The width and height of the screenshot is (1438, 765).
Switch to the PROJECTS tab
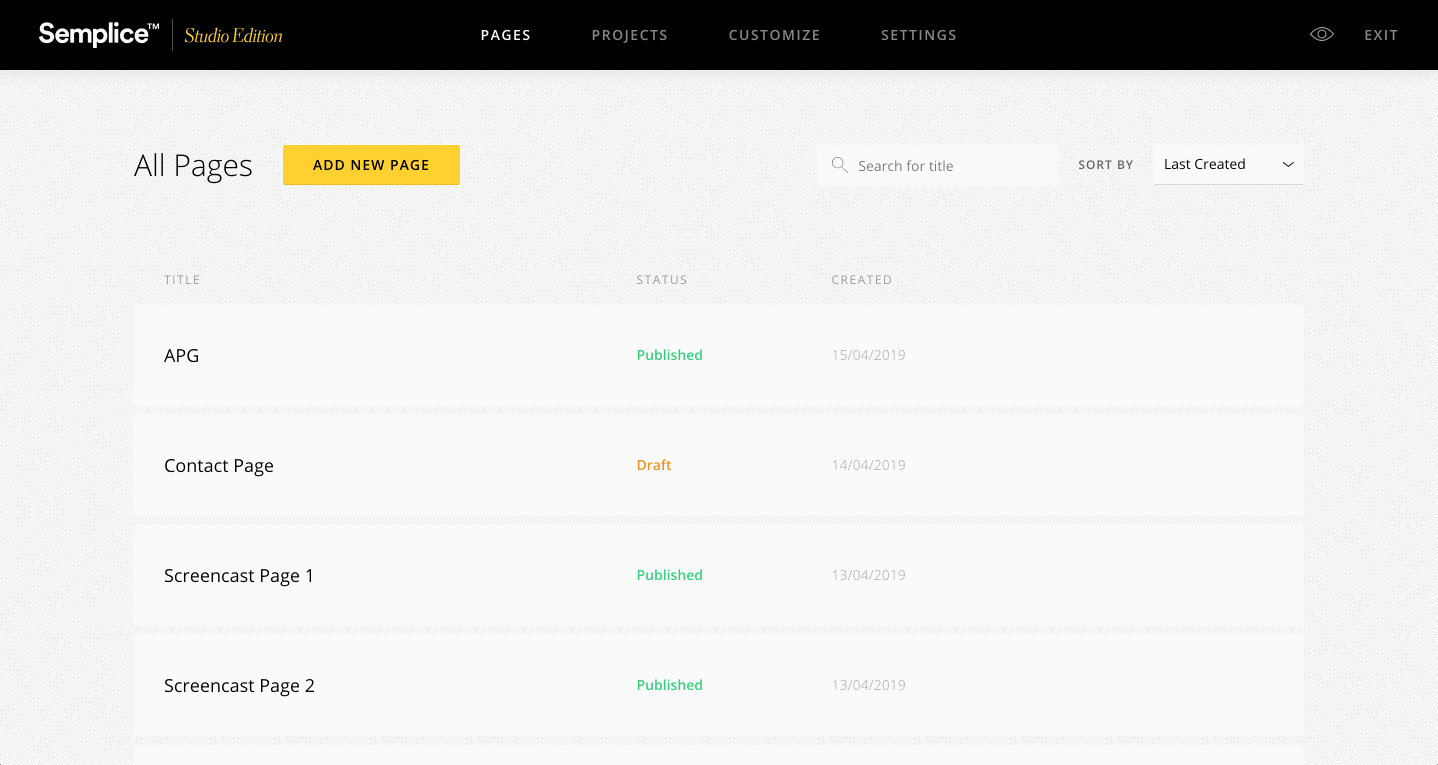click(x=630, y=34)
